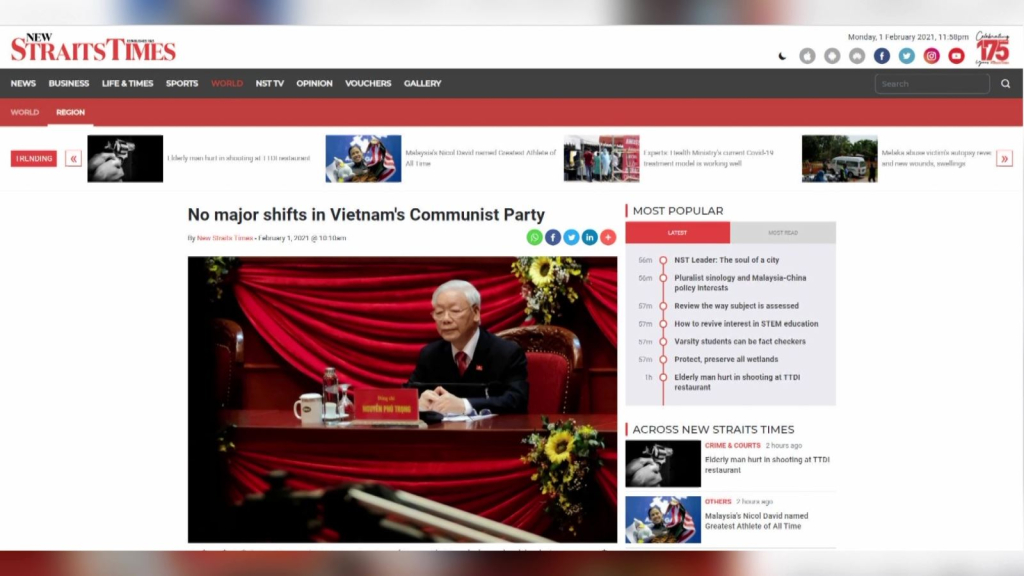The height and width of the screenshot is (576, 1024).
Task: Open the Opinion menu item
Action: [314, 84]
